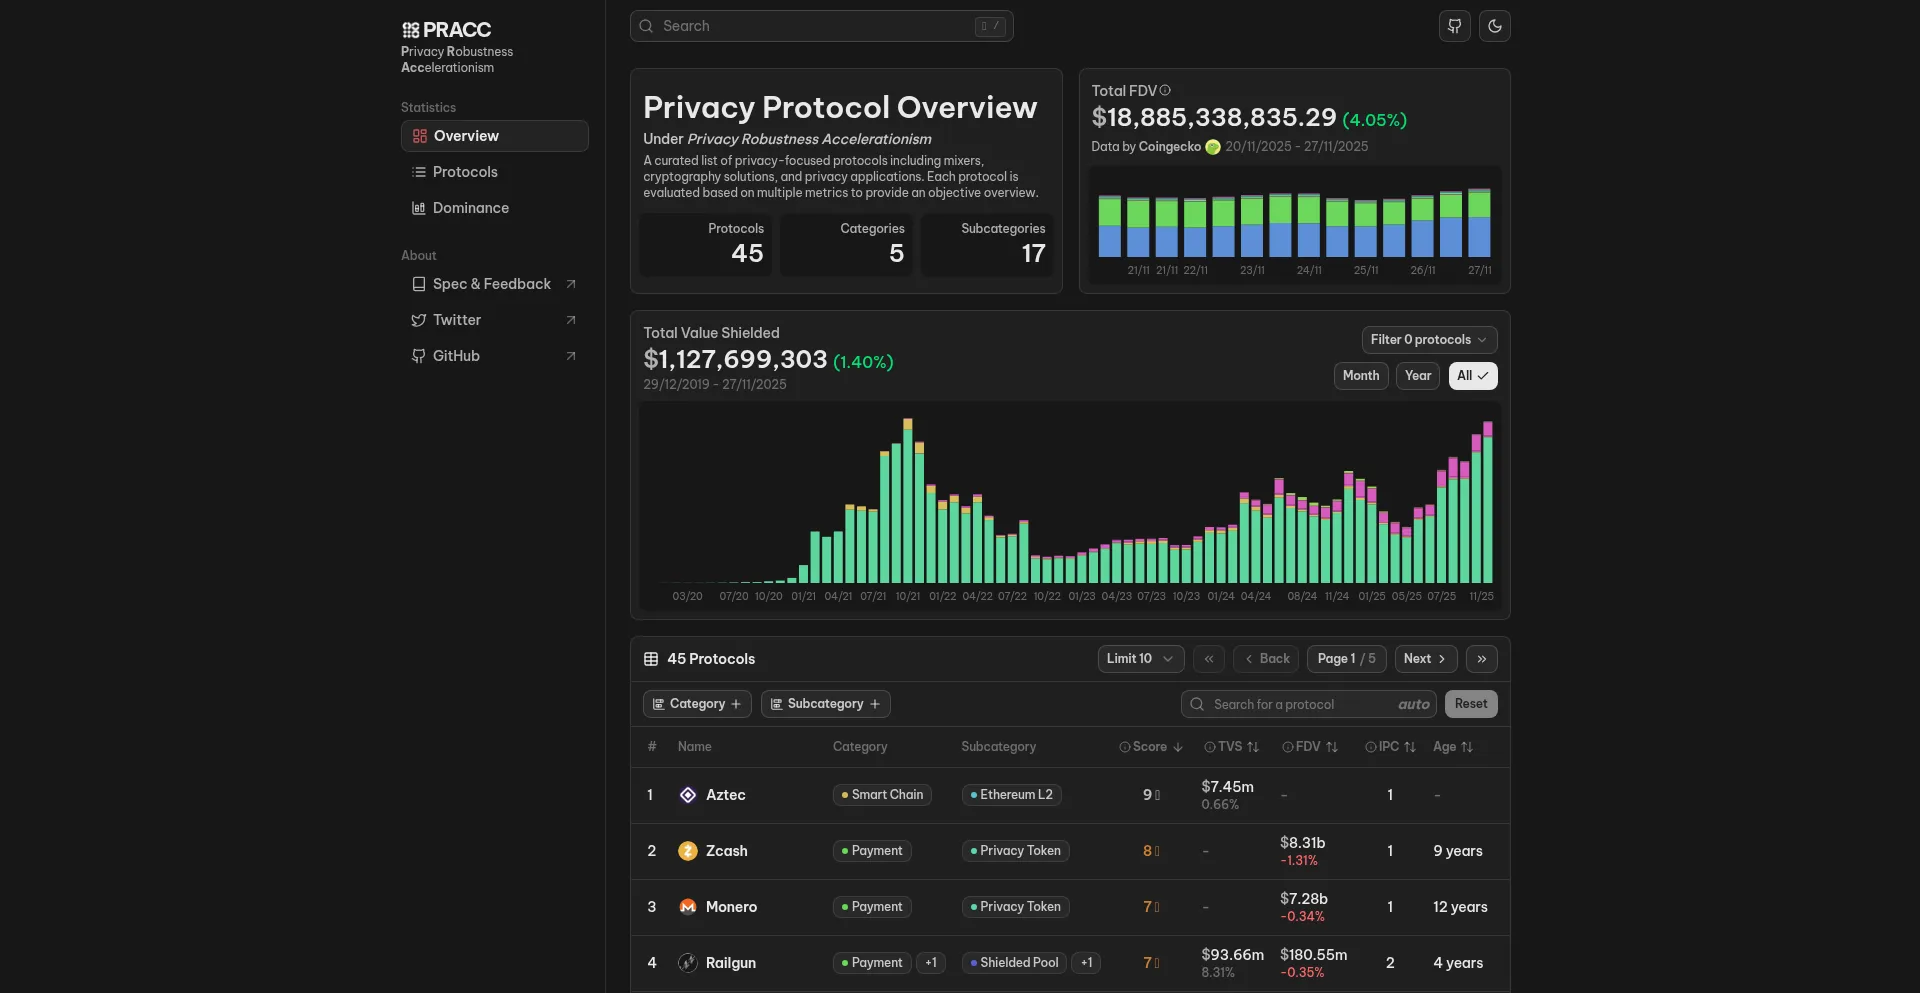The height and width of the screenshot is (993, 1920).
Task: Click the Monero logo icon
Action: (688, 907)
